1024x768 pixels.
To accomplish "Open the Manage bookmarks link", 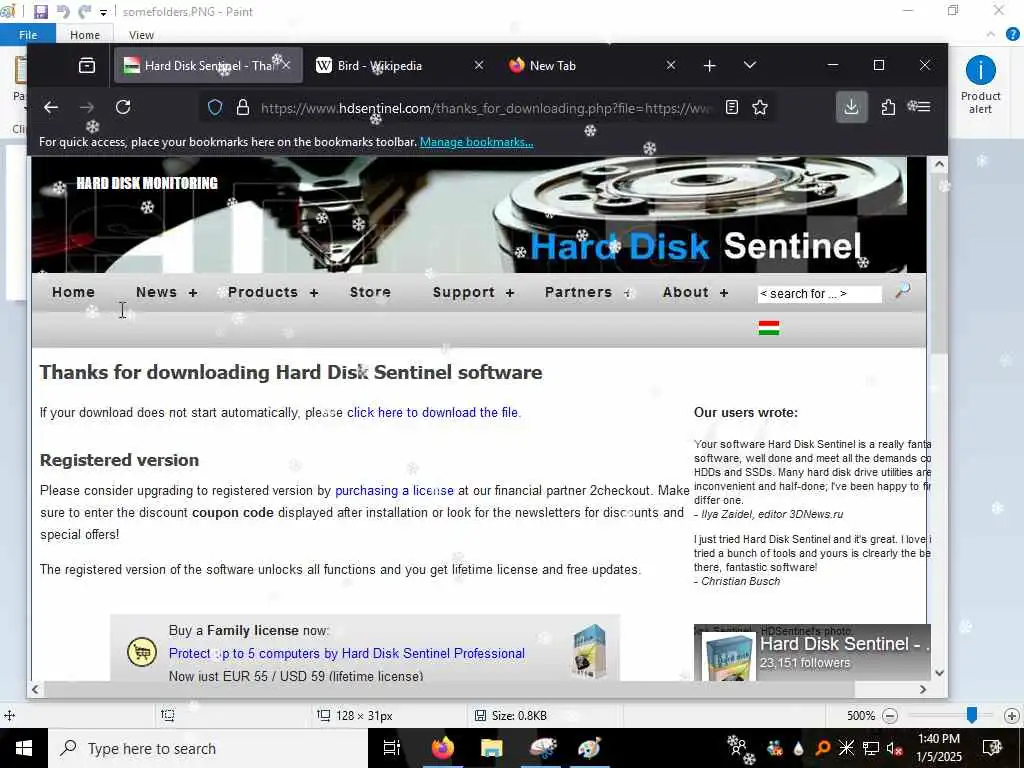I will 476,142.
